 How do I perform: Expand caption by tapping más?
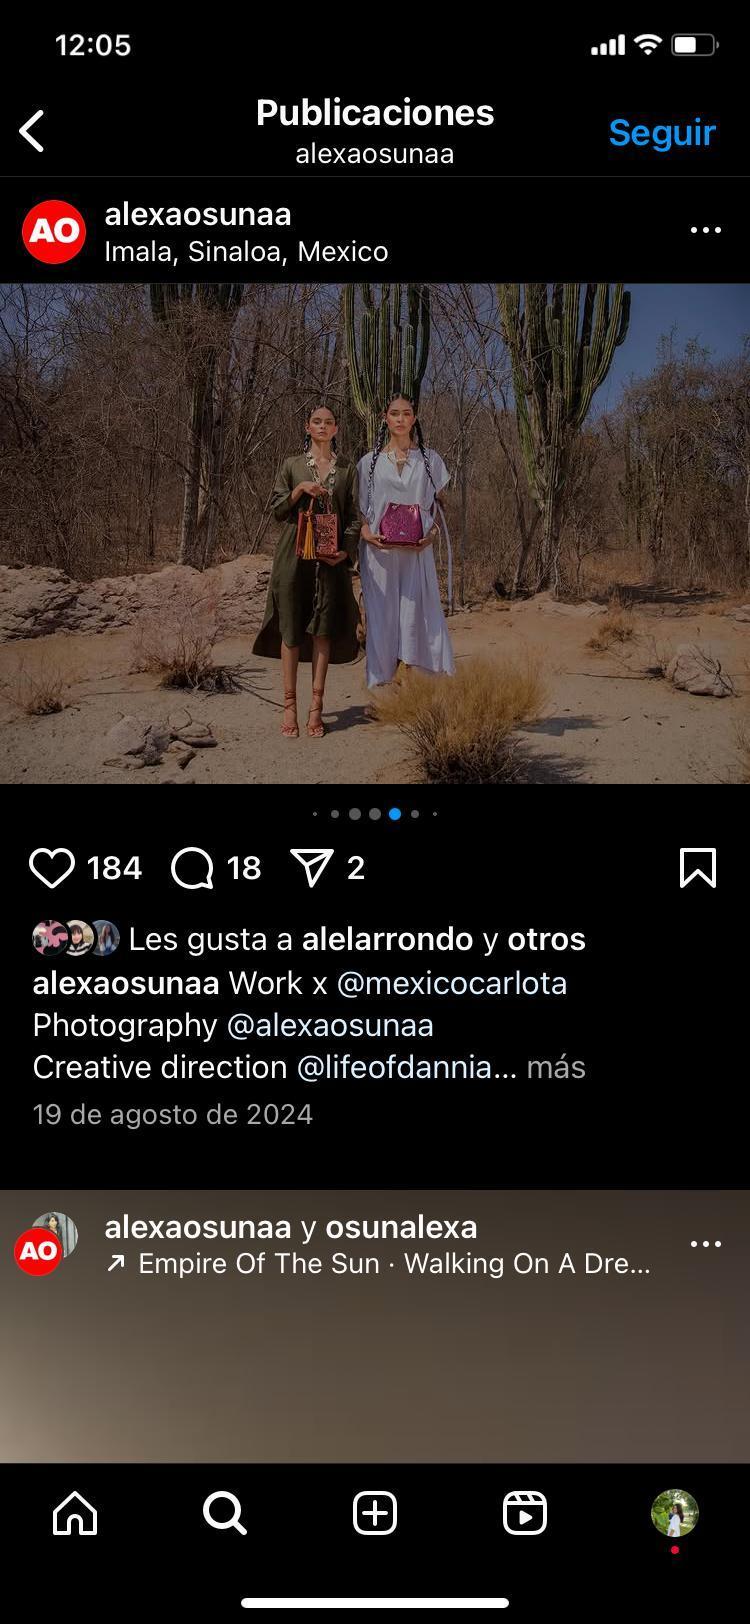tap(556, 1067)
